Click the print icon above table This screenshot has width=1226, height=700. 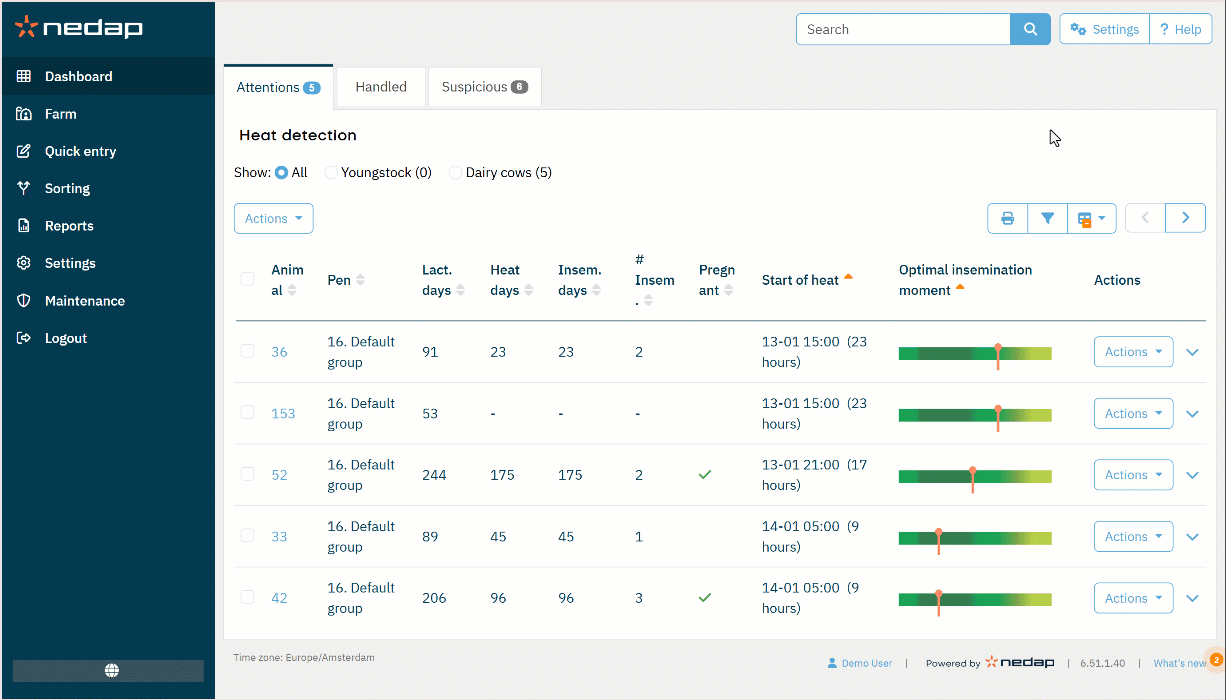pyautogui.click(x=1008, y=218)
